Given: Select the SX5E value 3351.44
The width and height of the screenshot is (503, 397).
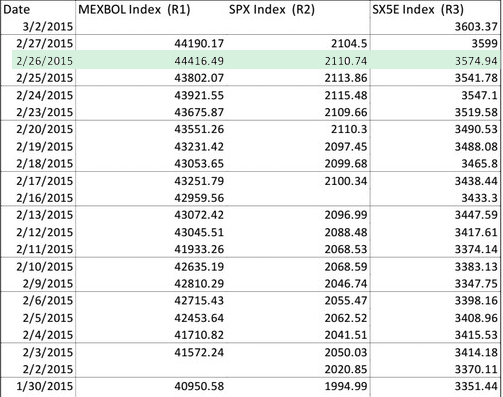Looking at the screenshot, I should pos(476,386).
